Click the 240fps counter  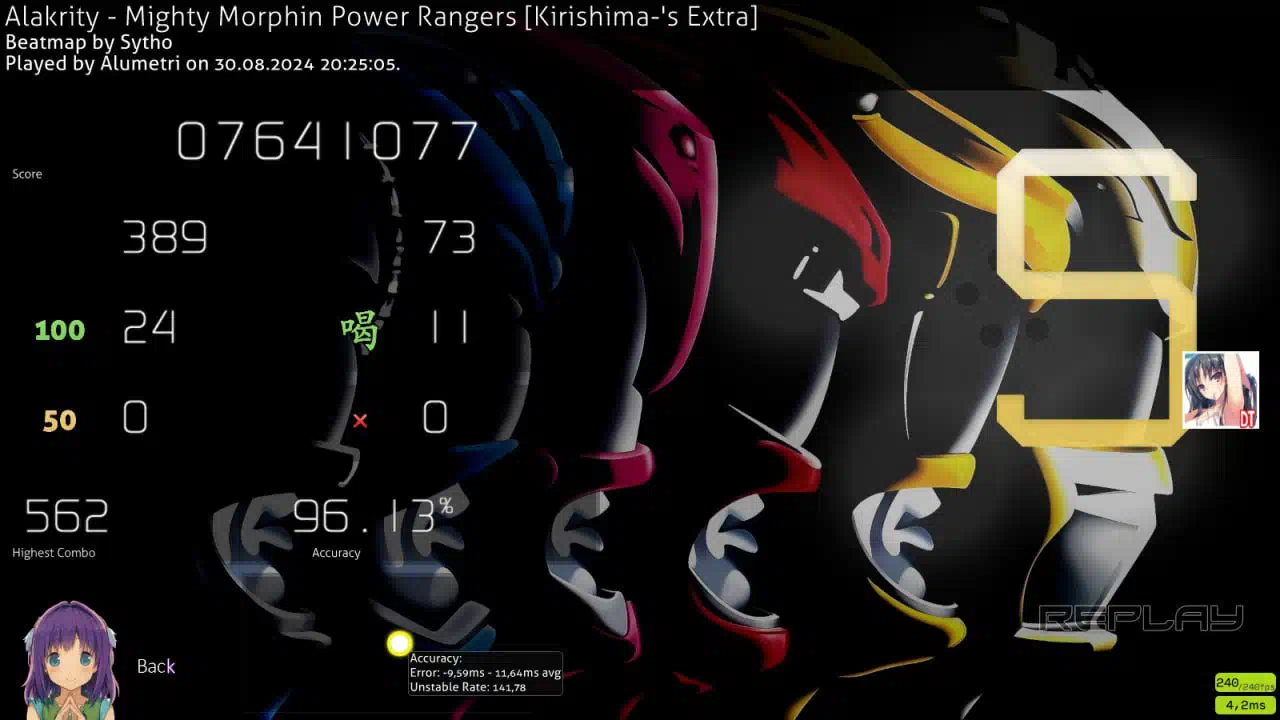[x=1245, y=684]
